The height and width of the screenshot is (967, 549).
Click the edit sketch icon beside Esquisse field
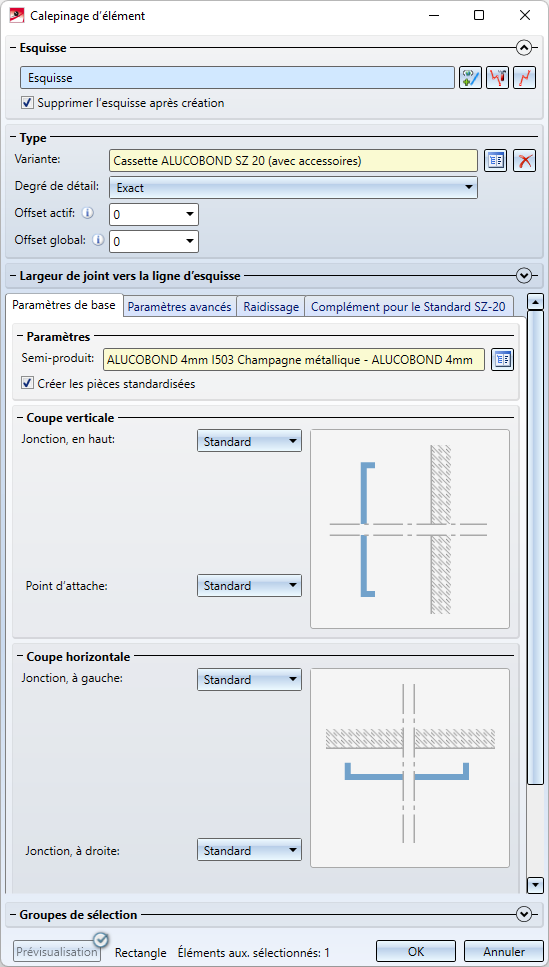click(471, 78)
